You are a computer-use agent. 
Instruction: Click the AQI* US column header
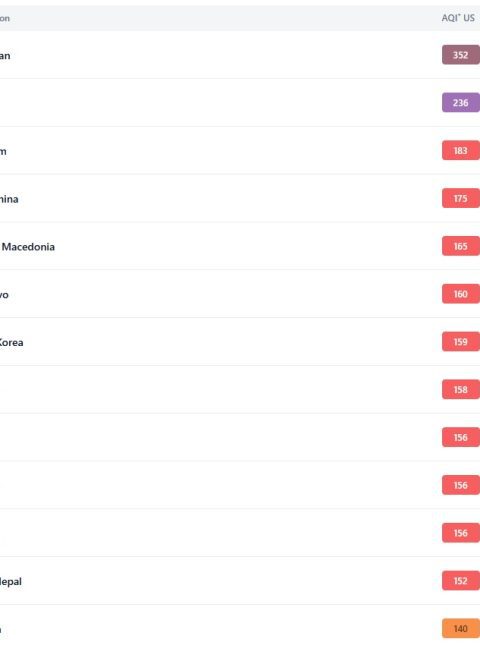click(458, 18)
